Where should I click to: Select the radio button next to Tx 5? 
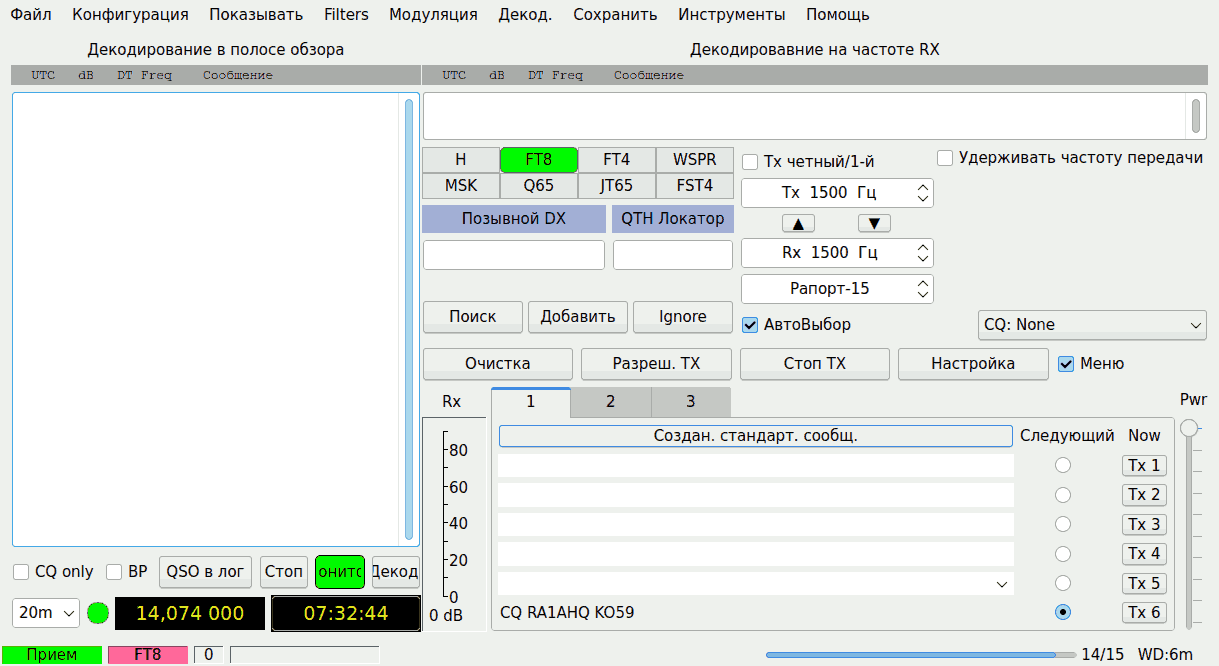(x=1063, y=583)
